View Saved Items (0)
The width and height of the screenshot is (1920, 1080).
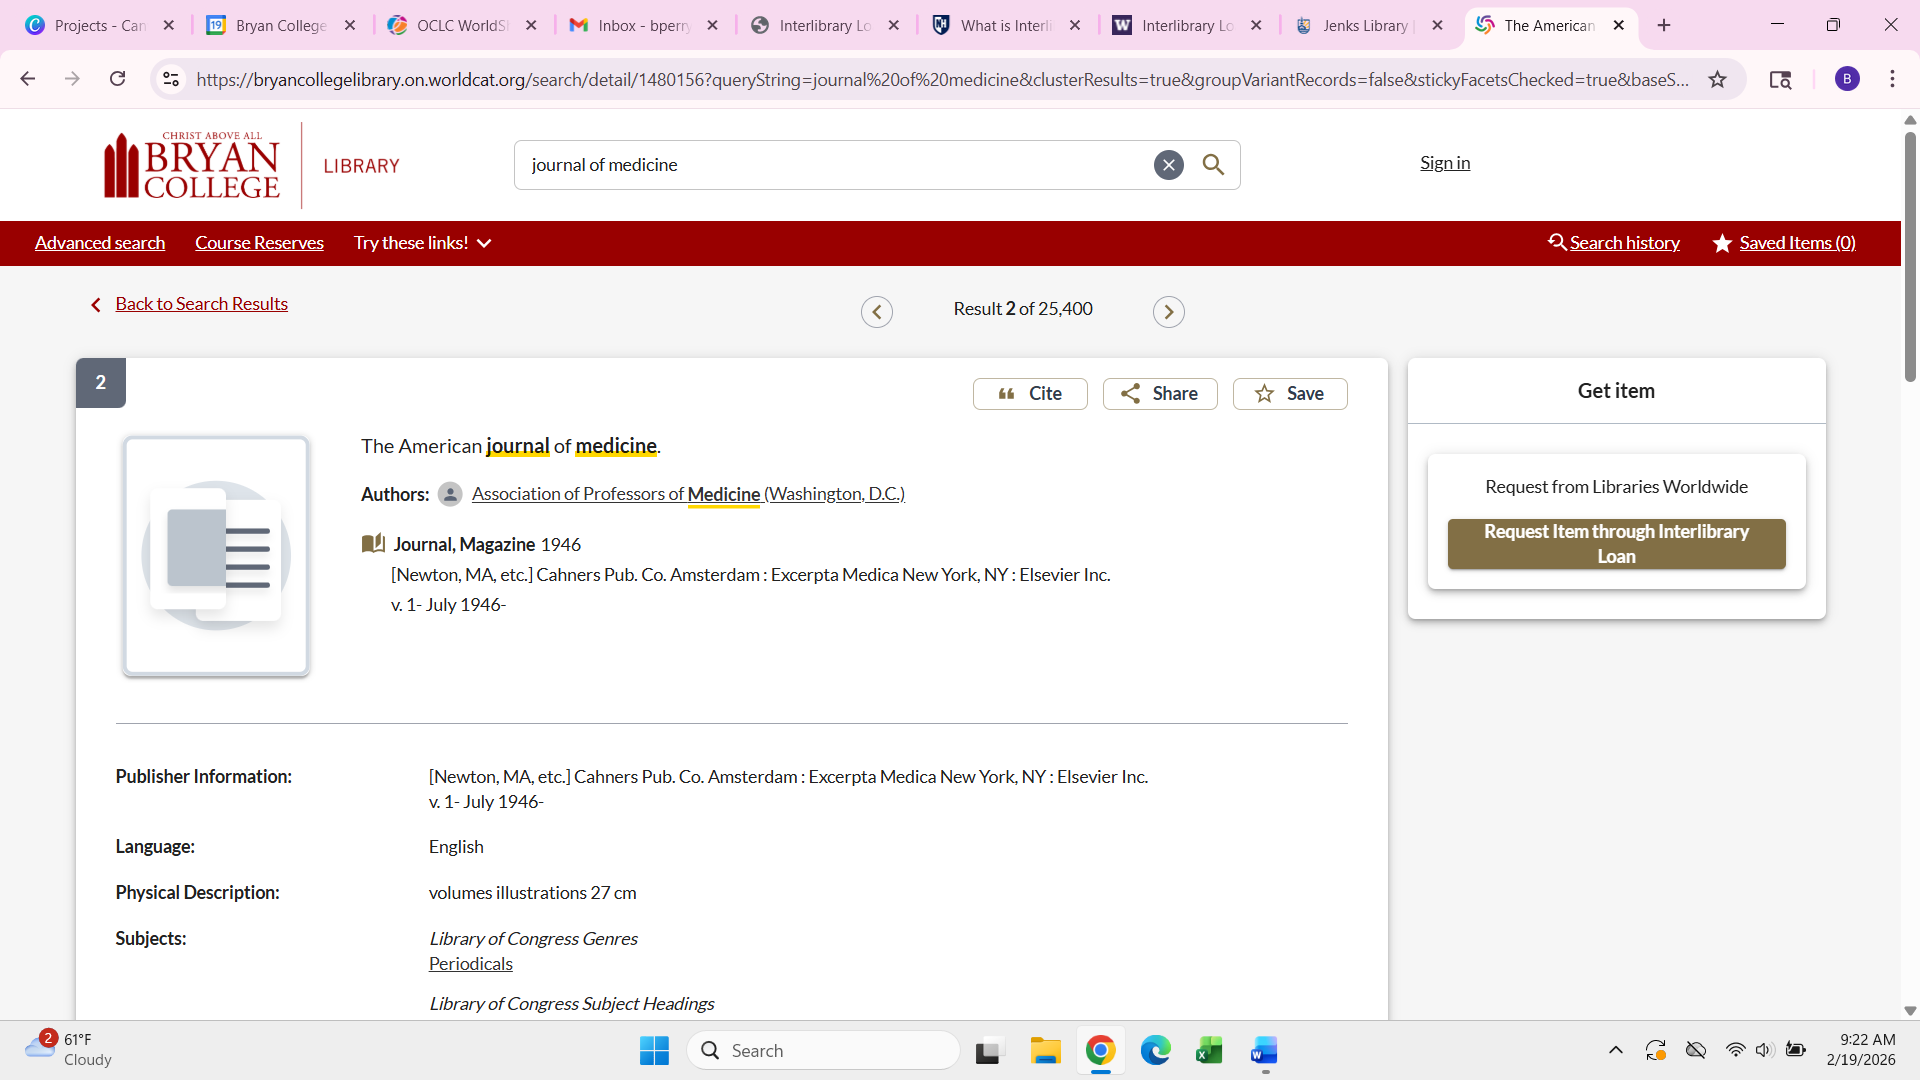1784,243
